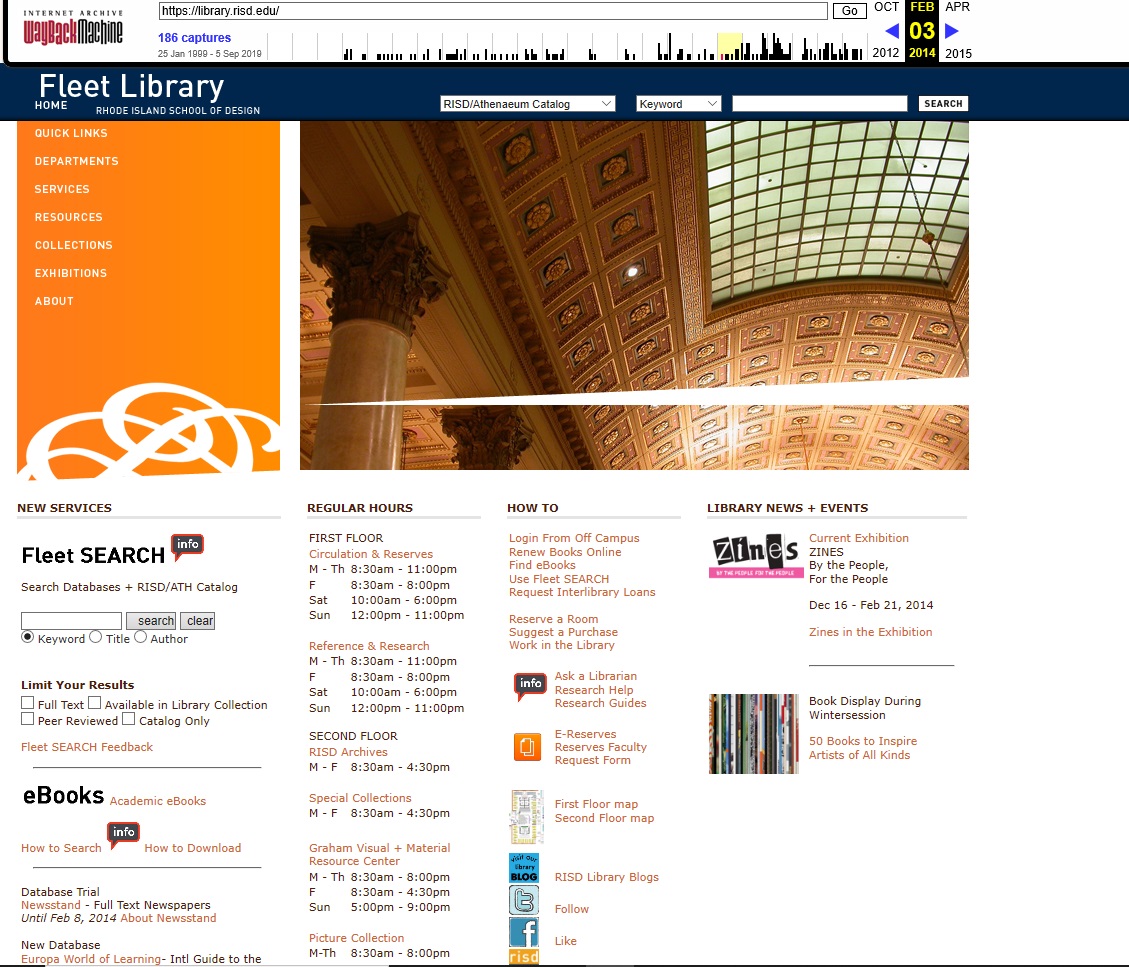1129x967 pixels.
Task: Open Fleet SEARCH Feedback link
Action: [87, 747]
